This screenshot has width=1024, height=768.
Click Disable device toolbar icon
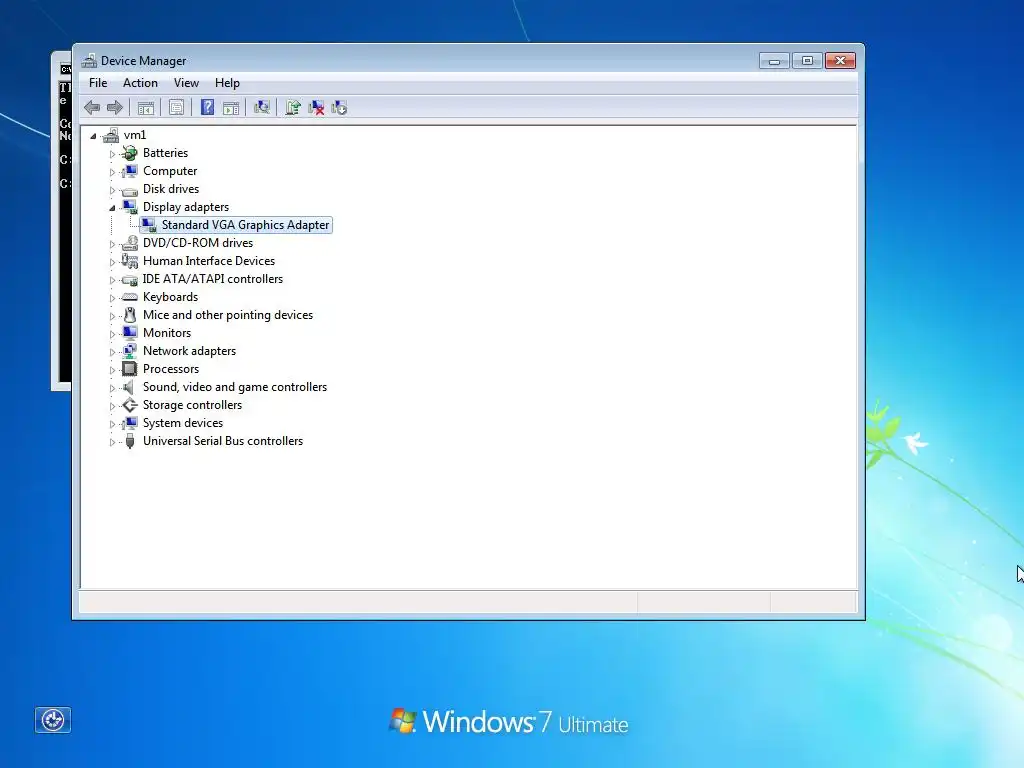coord(340,108)
